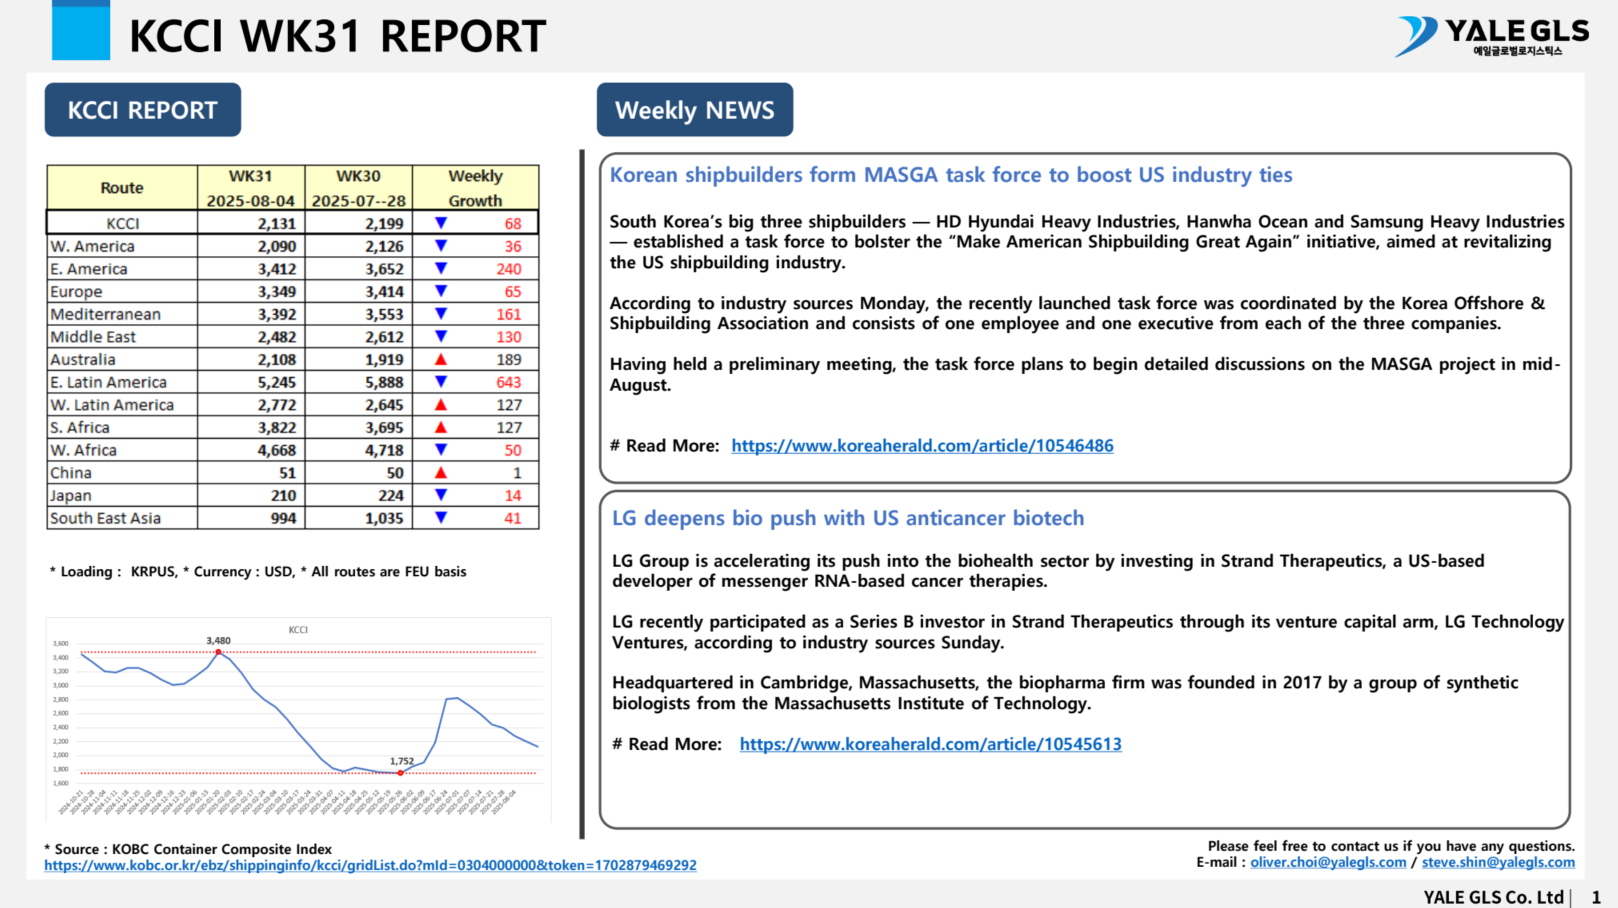Click the YALE GLS Co. Ltd footer text
1618x908 pixels.
tap(1494, 897)
